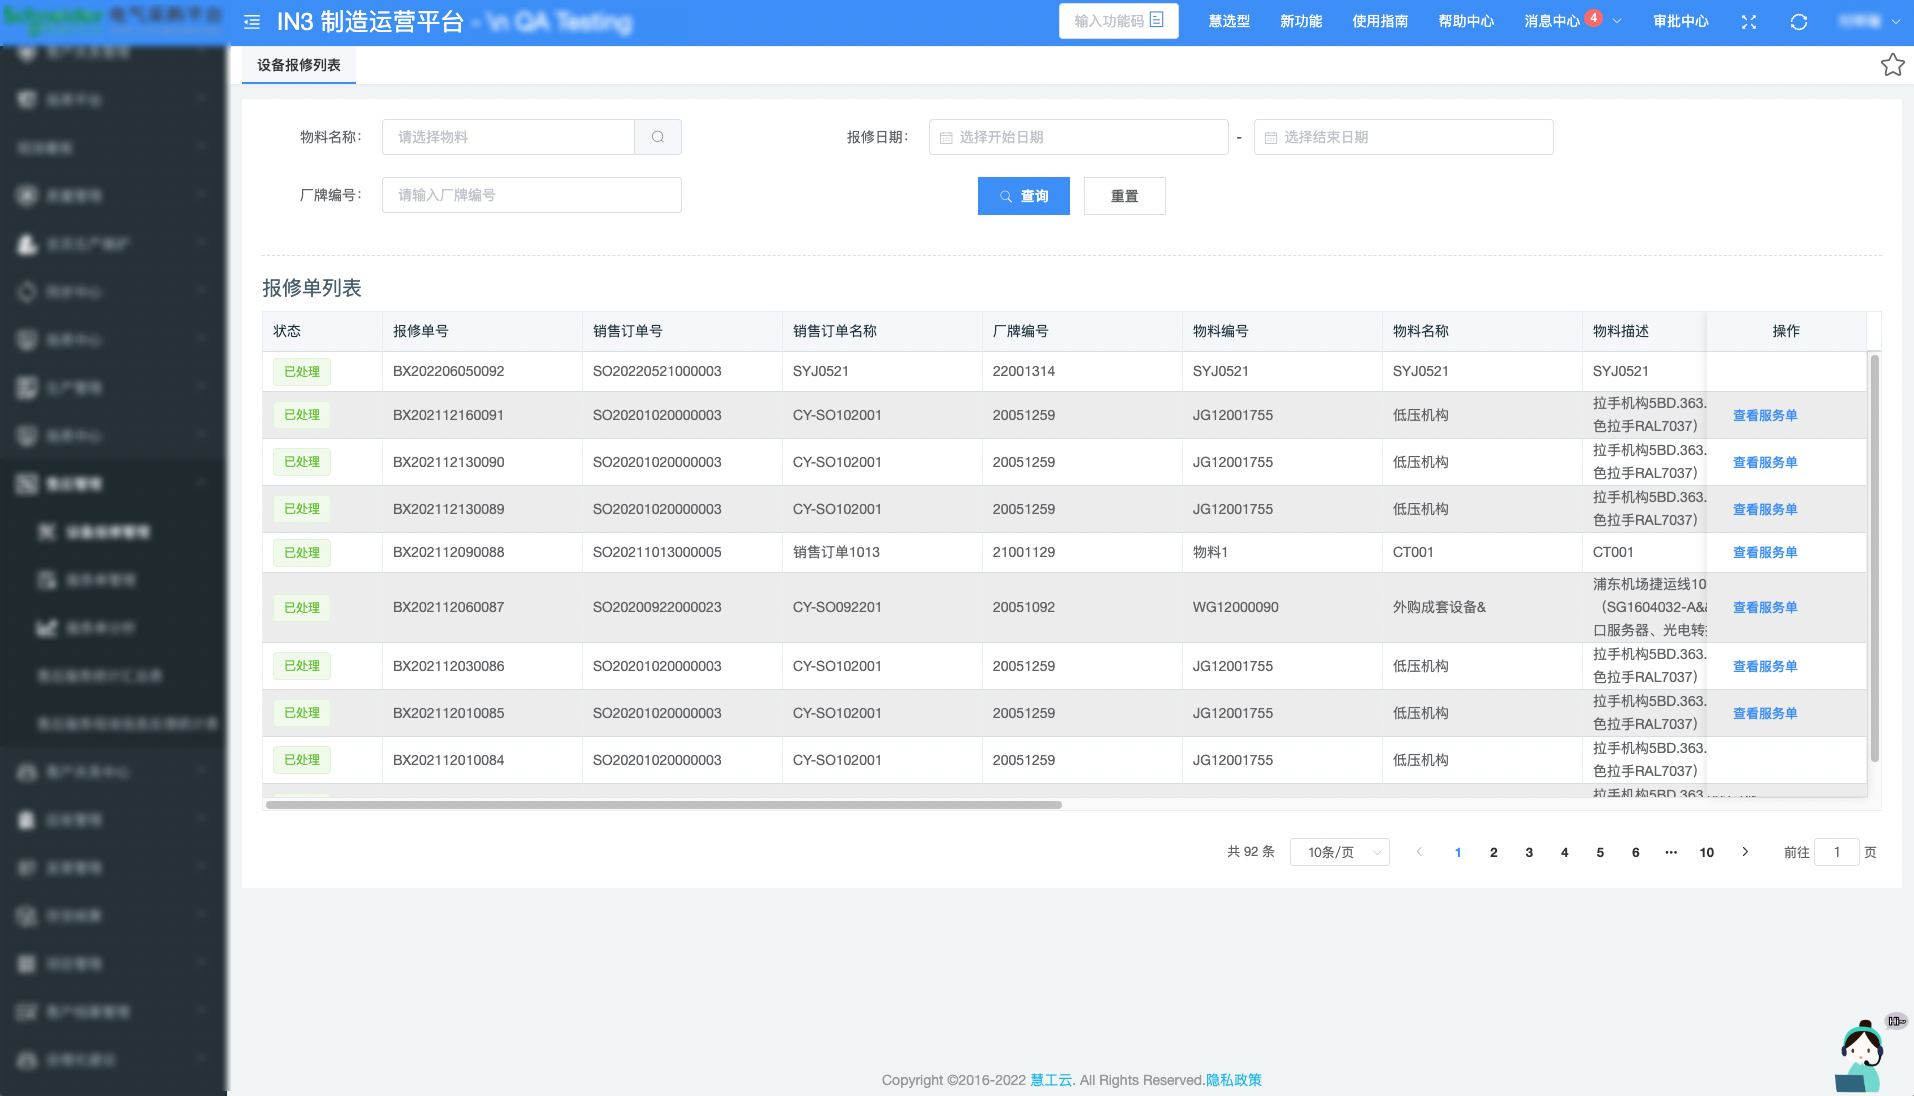Open 消息中心 in the top menu
Screen dimensions: 1914x1096
coord(1552,21)
